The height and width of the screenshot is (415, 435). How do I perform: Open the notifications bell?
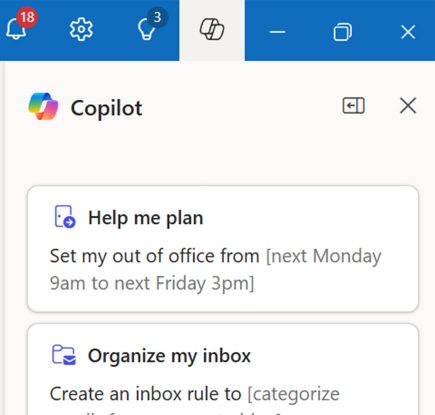(16, 29)
